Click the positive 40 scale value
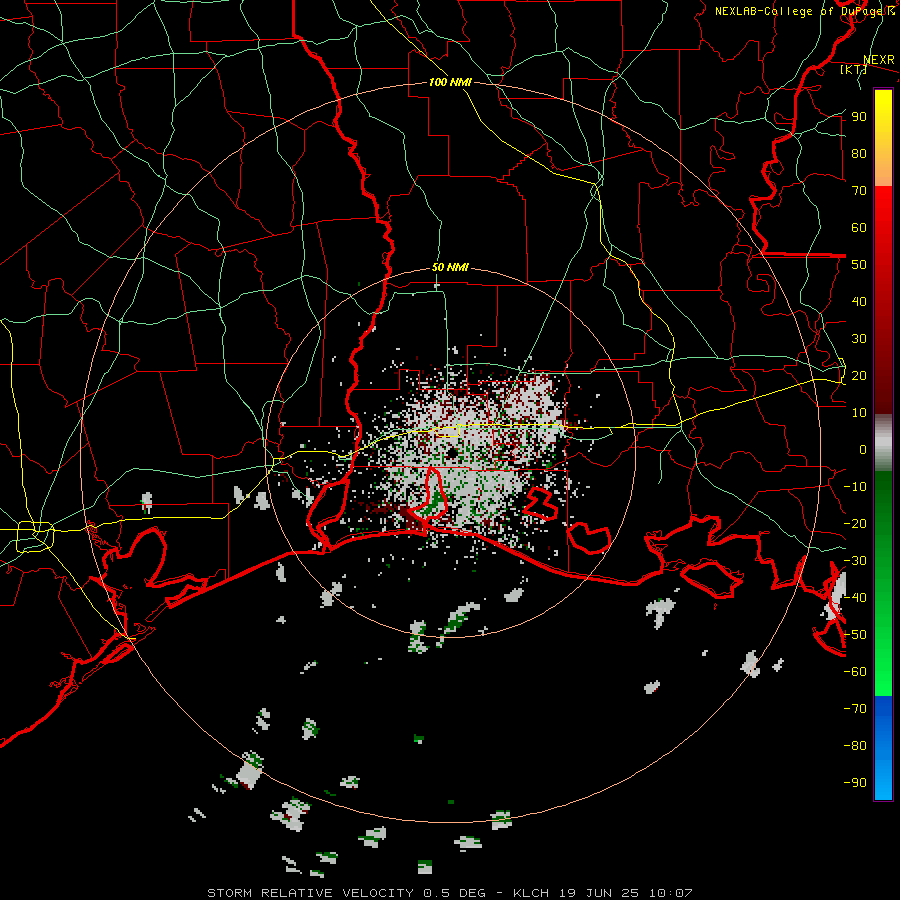This screenshot has height=900, width=900. point(859,301)
